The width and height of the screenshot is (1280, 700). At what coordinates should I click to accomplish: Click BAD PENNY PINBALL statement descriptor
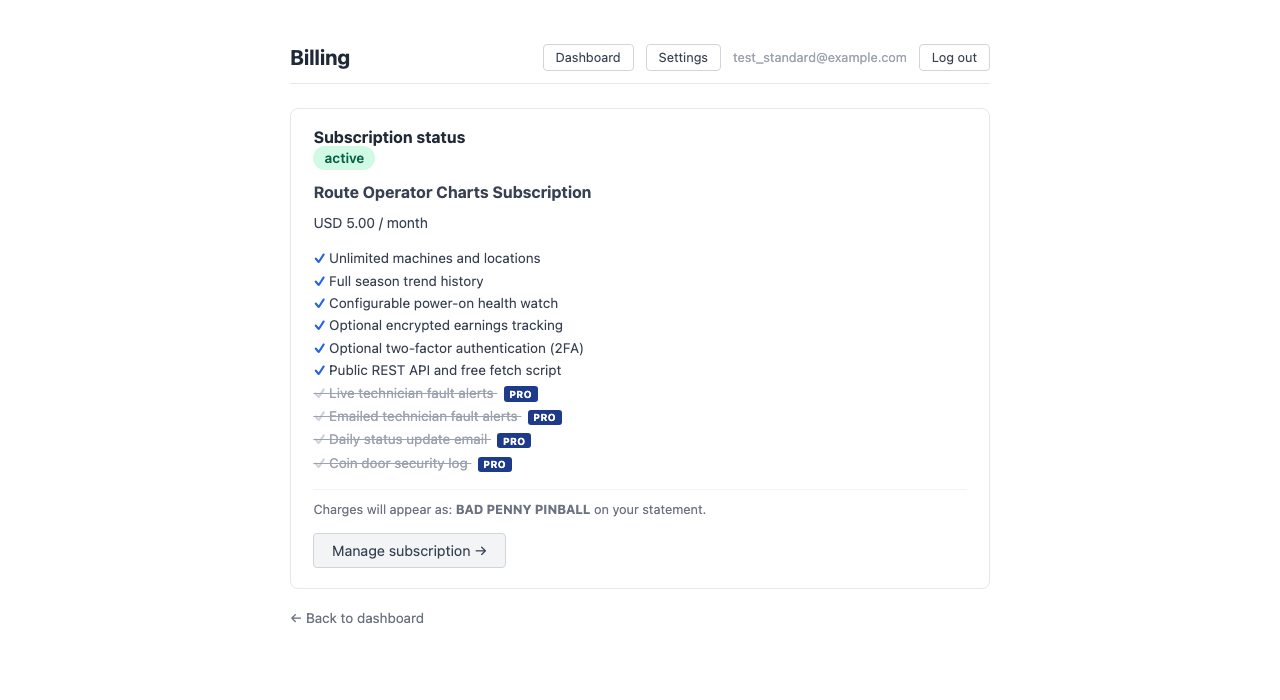pos(523,509)
